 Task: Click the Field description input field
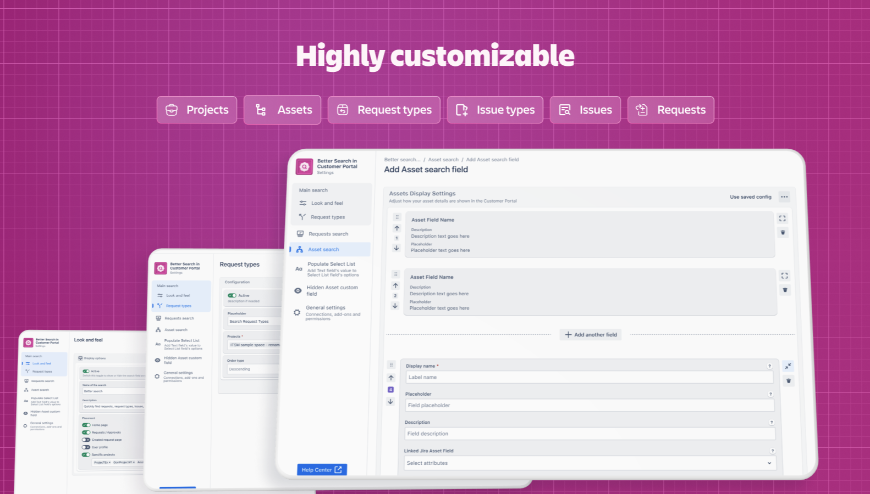[x=590, y=433]
